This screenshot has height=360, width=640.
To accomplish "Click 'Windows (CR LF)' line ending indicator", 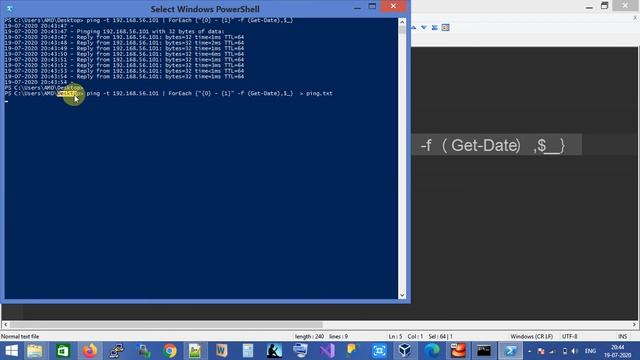I will pyautogui.click(x=531, y=337).
